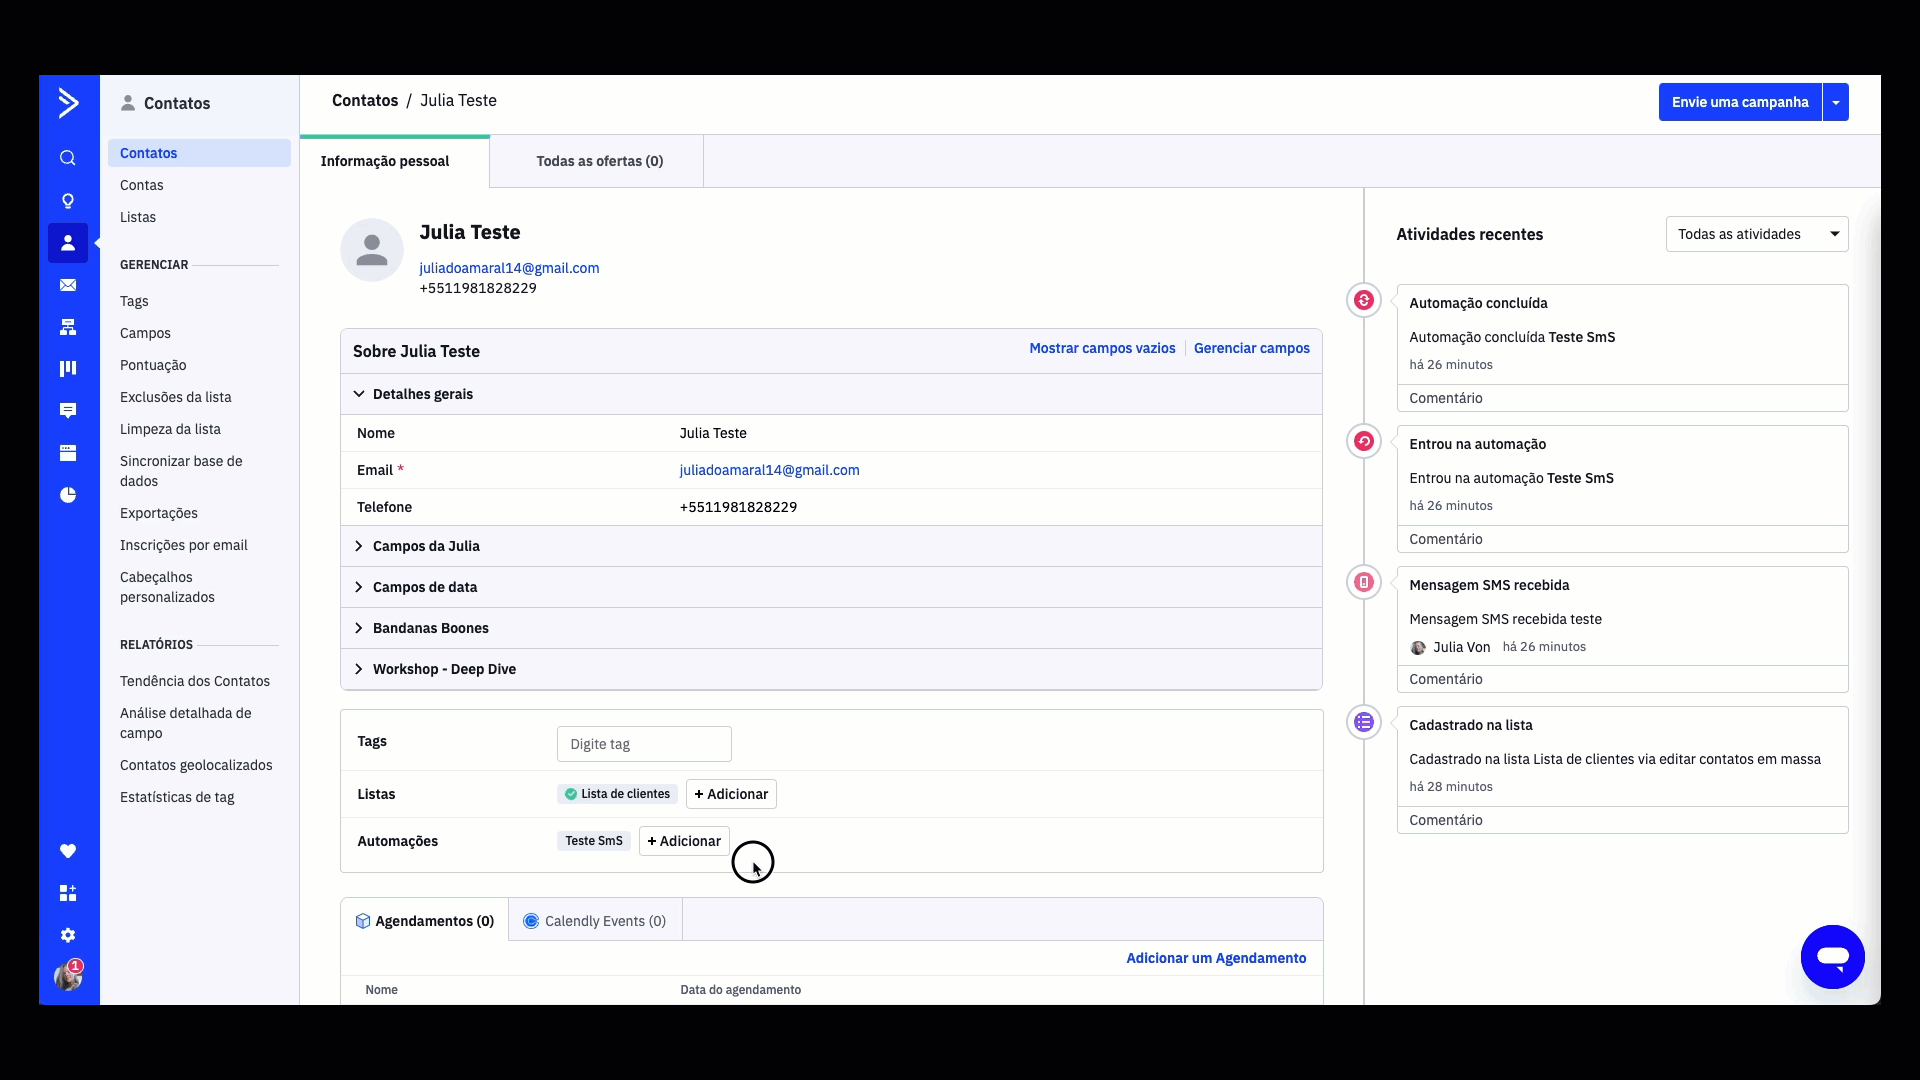Open the chat support bubble button

pos(1832,957)
